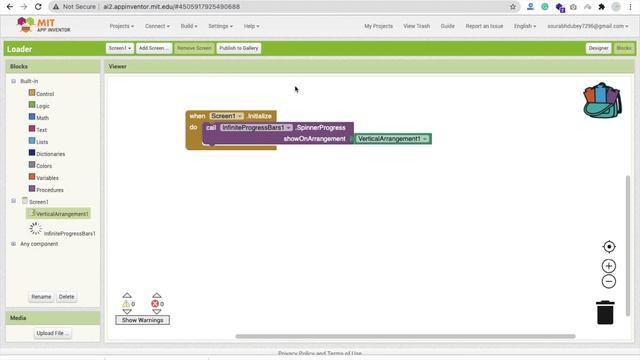Open the Dictionaries blocks category
Screen dimensions: 640x360
(x=50, y=154)
